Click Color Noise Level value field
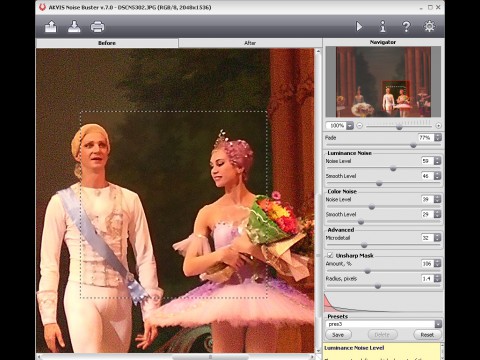Image resolution: width=480 pixels, height=360 pixels. (427, 199)
